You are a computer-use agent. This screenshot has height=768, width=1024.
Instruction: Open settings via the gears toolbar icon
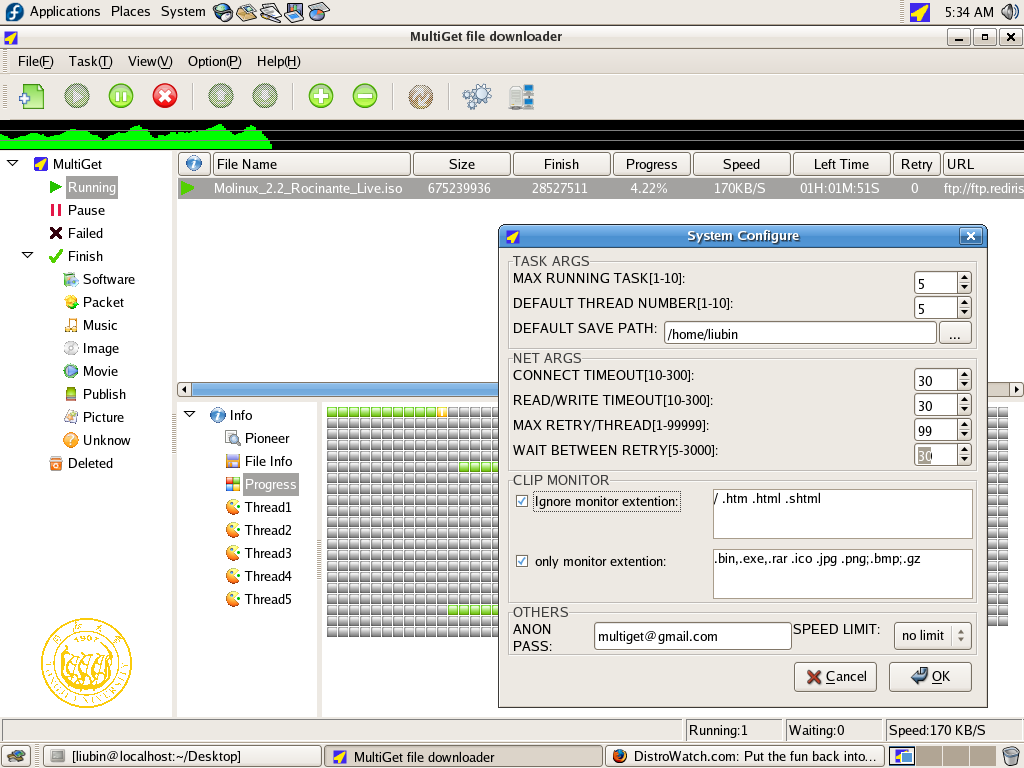477,96
